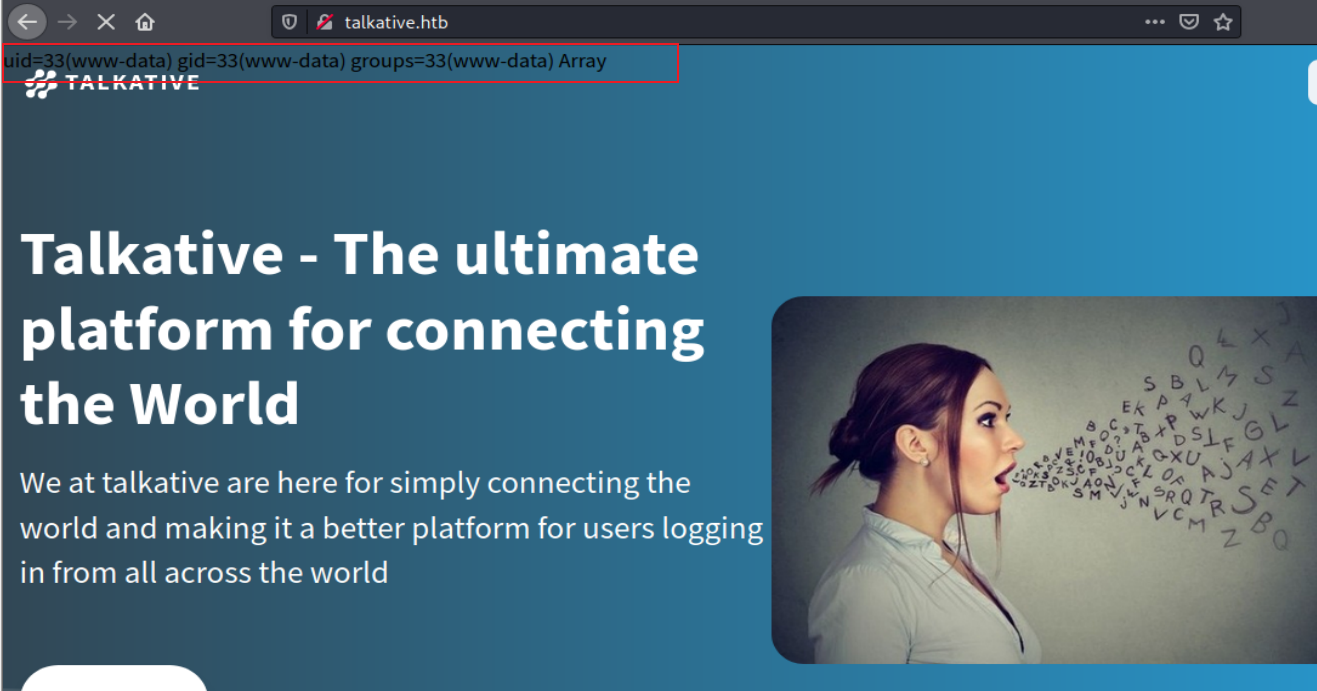
Task: Click the Talkative logo in the header
Action: 112,83
